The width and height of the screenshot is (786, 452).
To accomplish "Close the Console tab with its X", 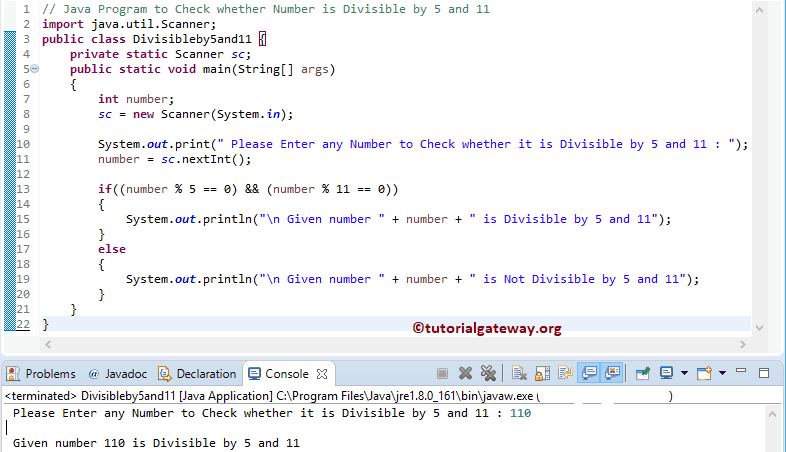I will (322, 374).
